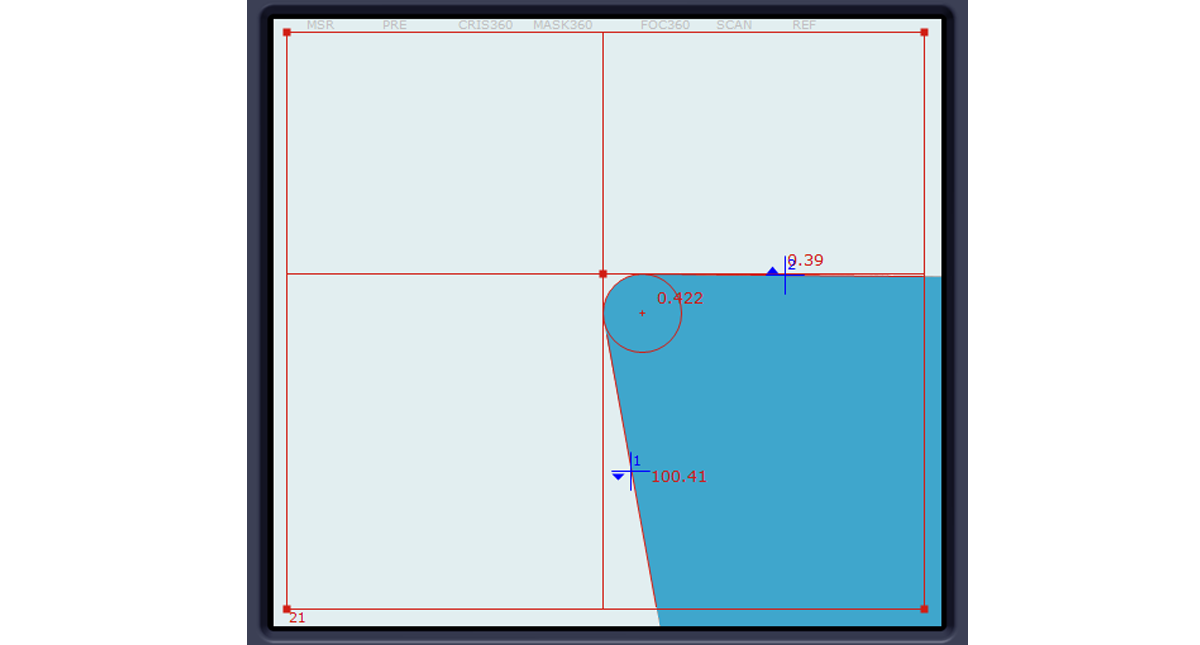Click the number 21 at bottom-left

tap(297, 618)
